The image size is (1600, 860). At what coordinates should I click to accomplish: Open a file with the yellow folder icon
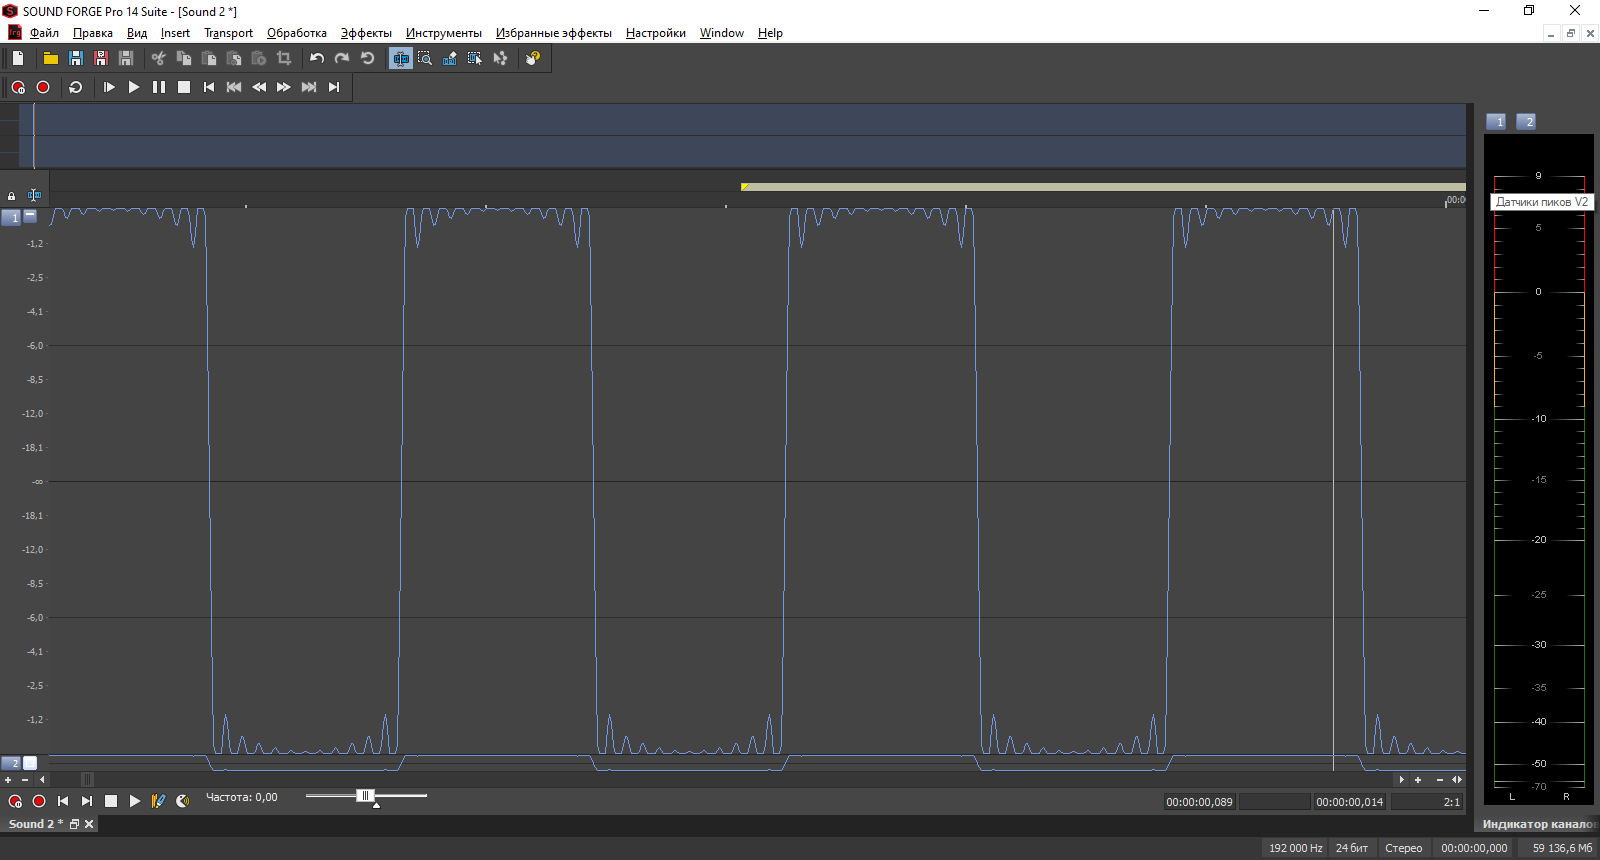pos(50,59)
